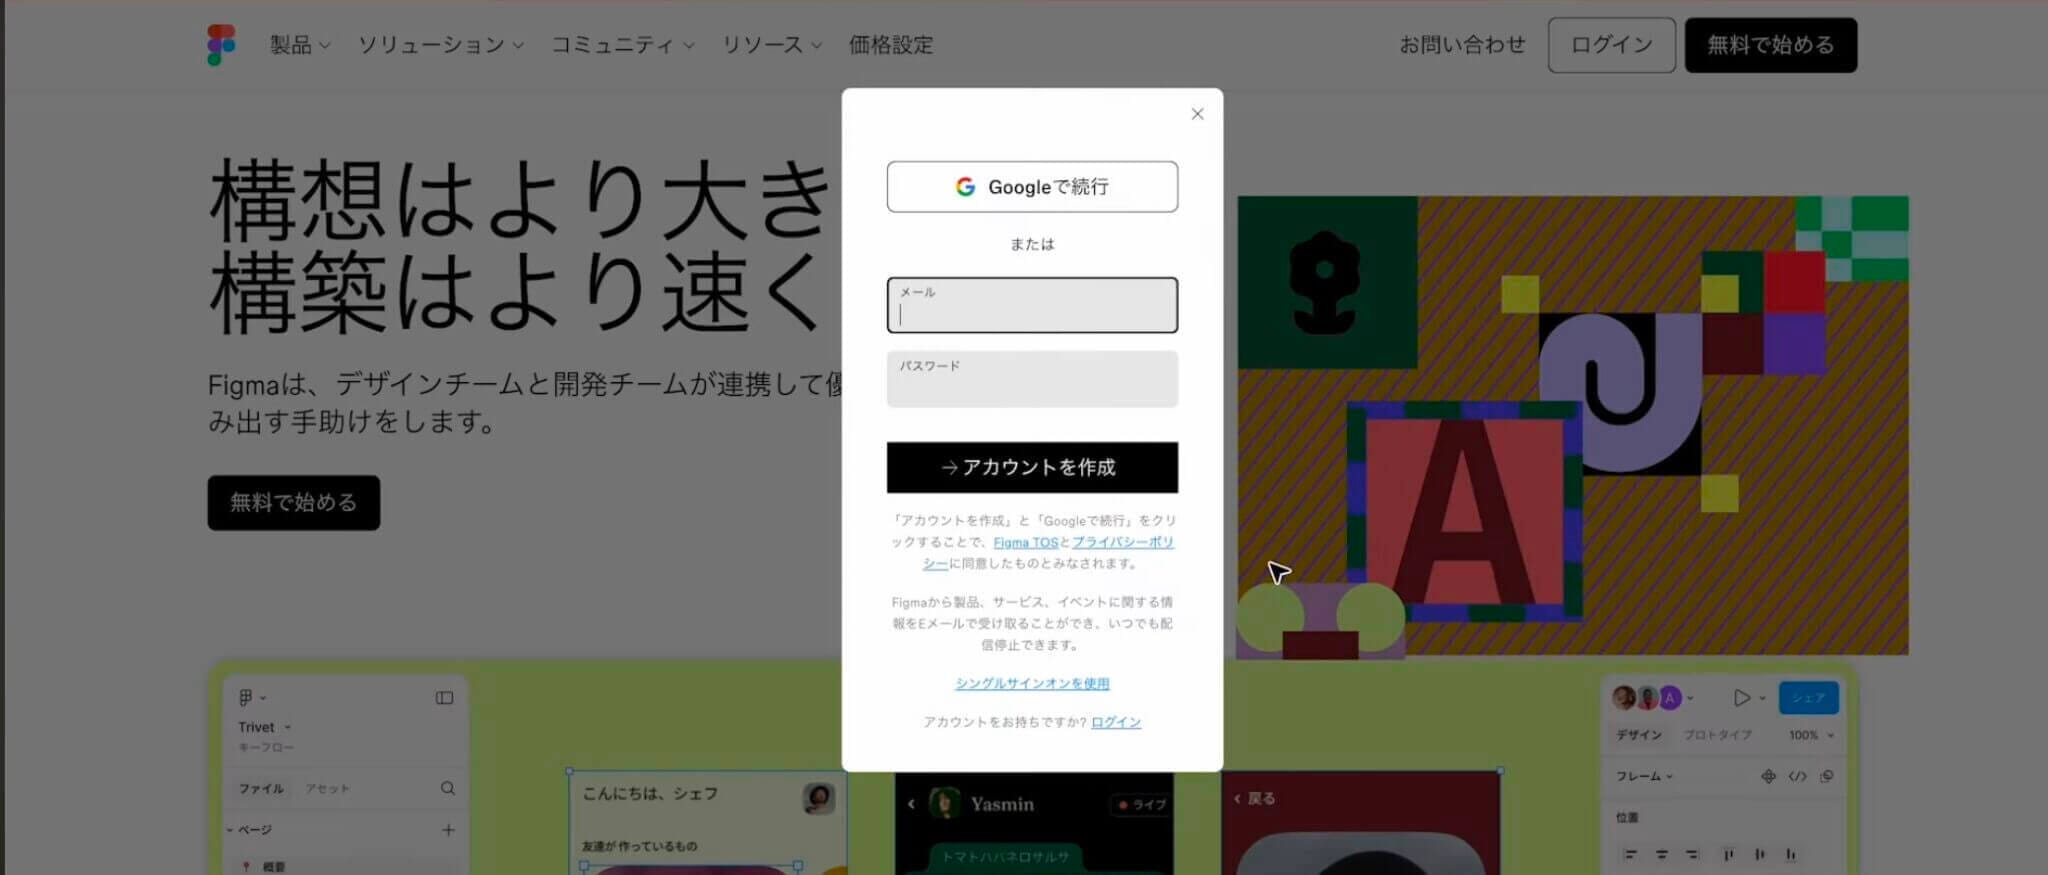Click the align horizontal centers icon
The image size is (2048, 875).
pos(1661,854)
